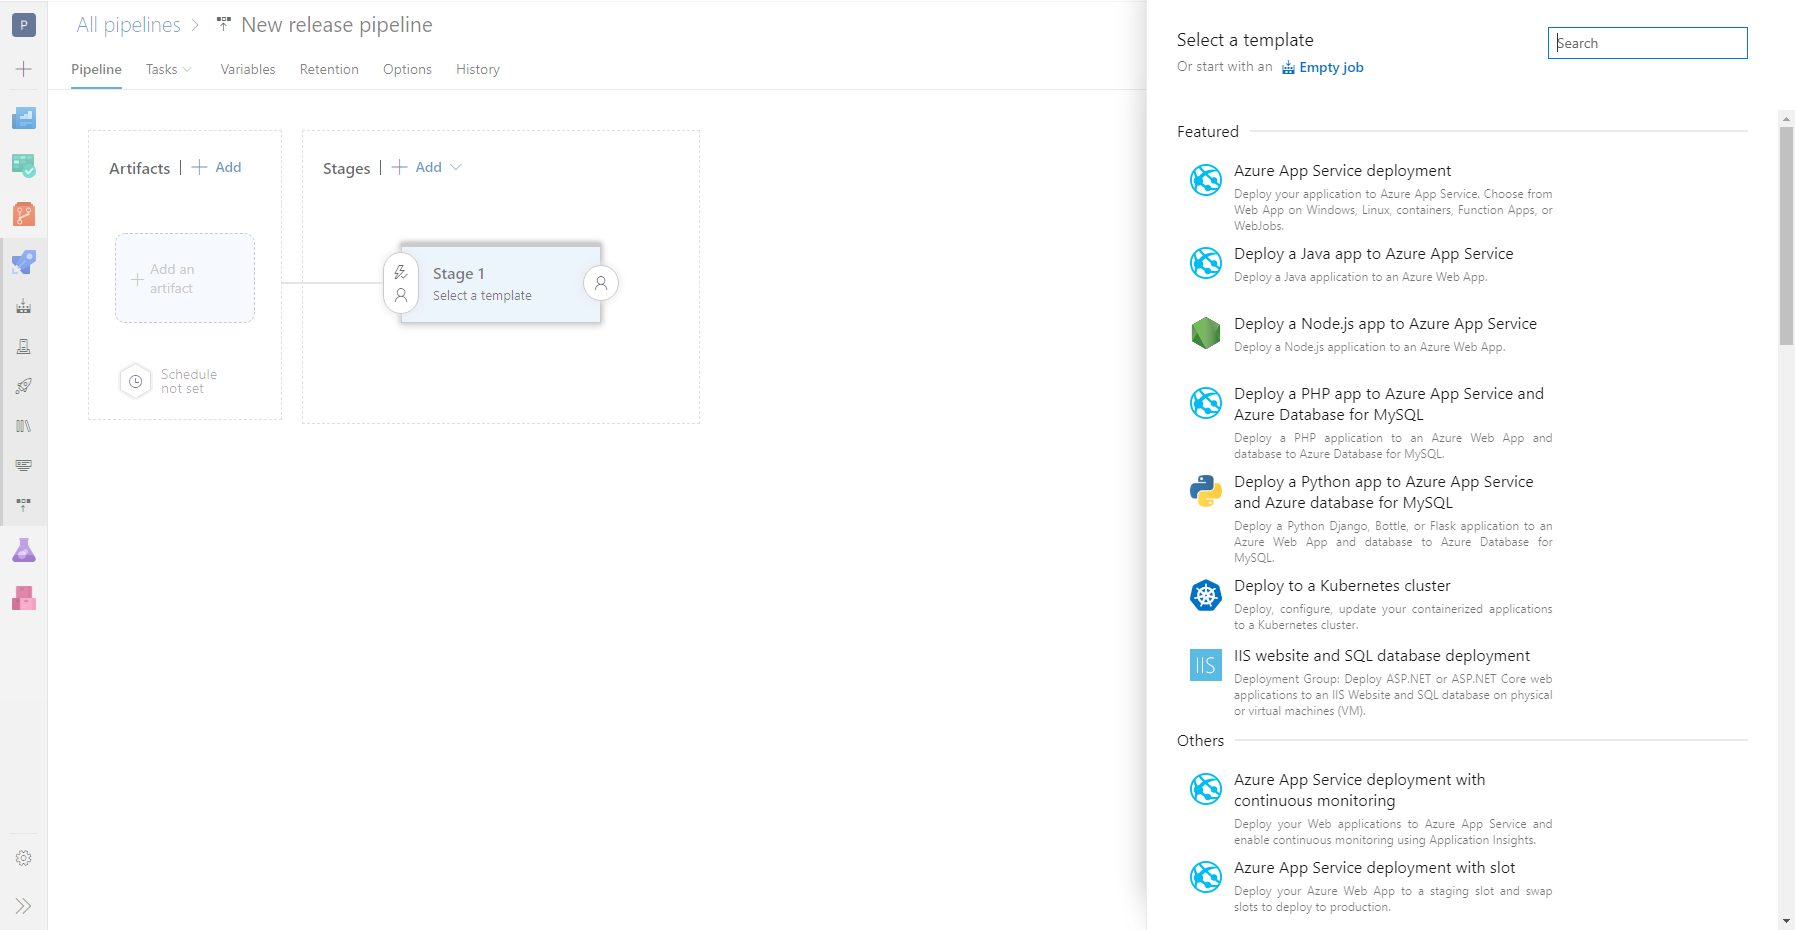Select Deploy to a Kubernetes cluster
1795x930 pixels.
click(x=1342, y=586)
